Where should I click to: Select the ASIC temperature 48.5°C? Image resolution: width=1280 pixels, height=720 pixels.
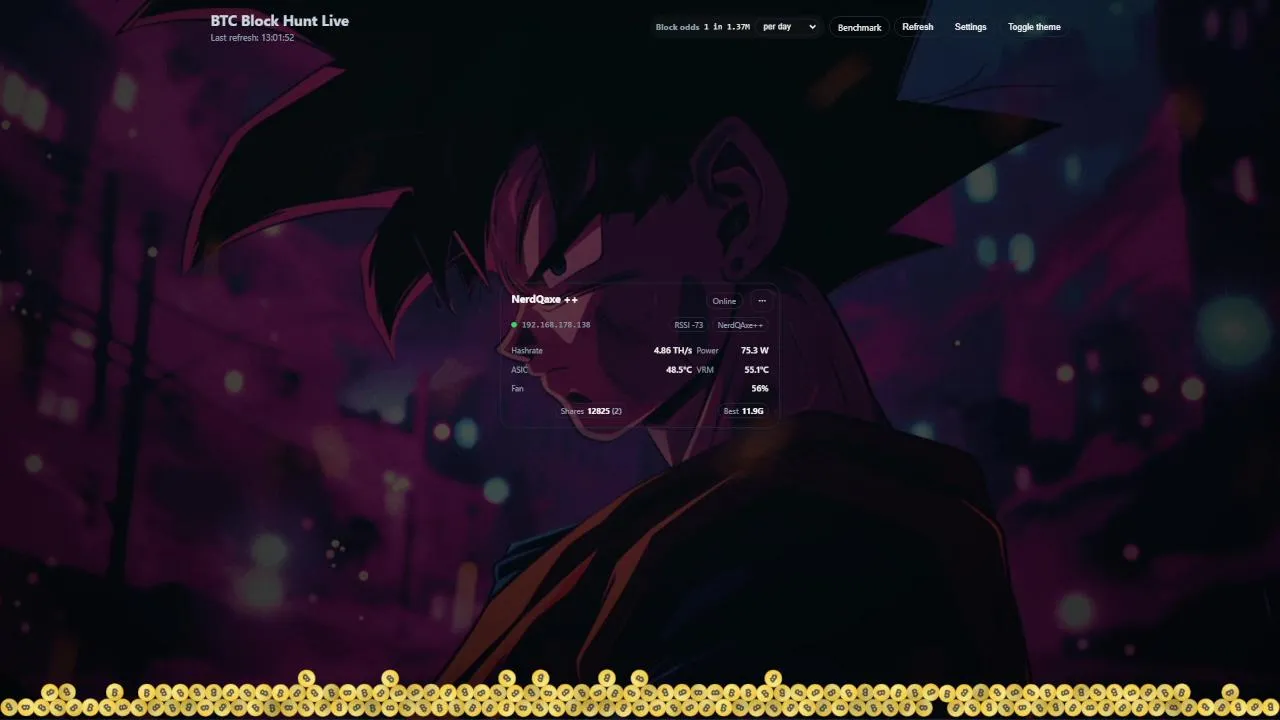point(679,370)
